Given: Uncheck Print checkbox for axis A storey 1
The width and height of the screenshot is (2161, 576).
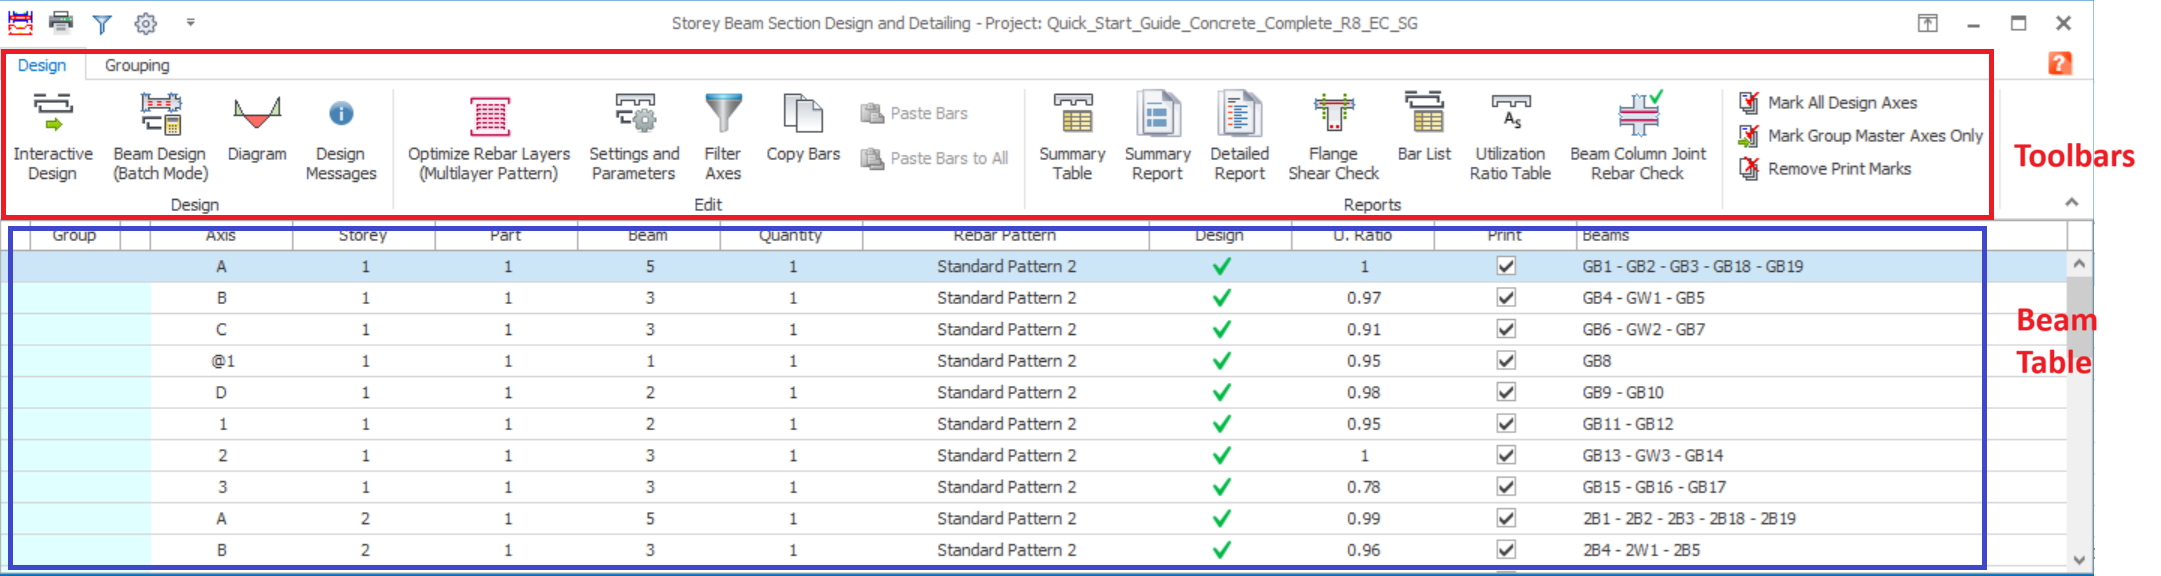Looking at the screenshot, I should (x=1506, y=266).
